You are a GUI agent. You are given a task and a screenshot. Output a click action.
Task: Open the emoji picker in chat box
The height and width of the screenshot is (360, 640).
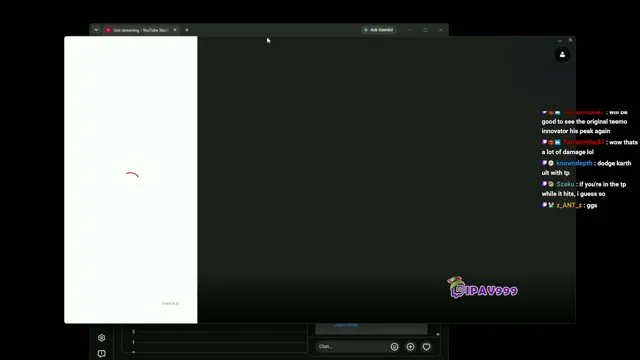(x=394, y=347)
